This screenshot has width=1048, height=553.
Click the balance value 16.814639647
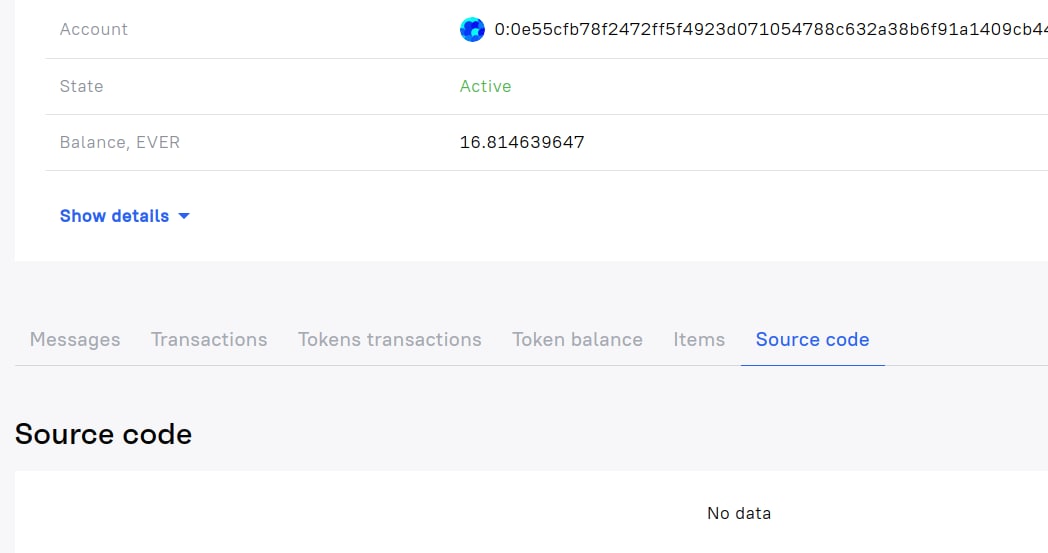522,142
